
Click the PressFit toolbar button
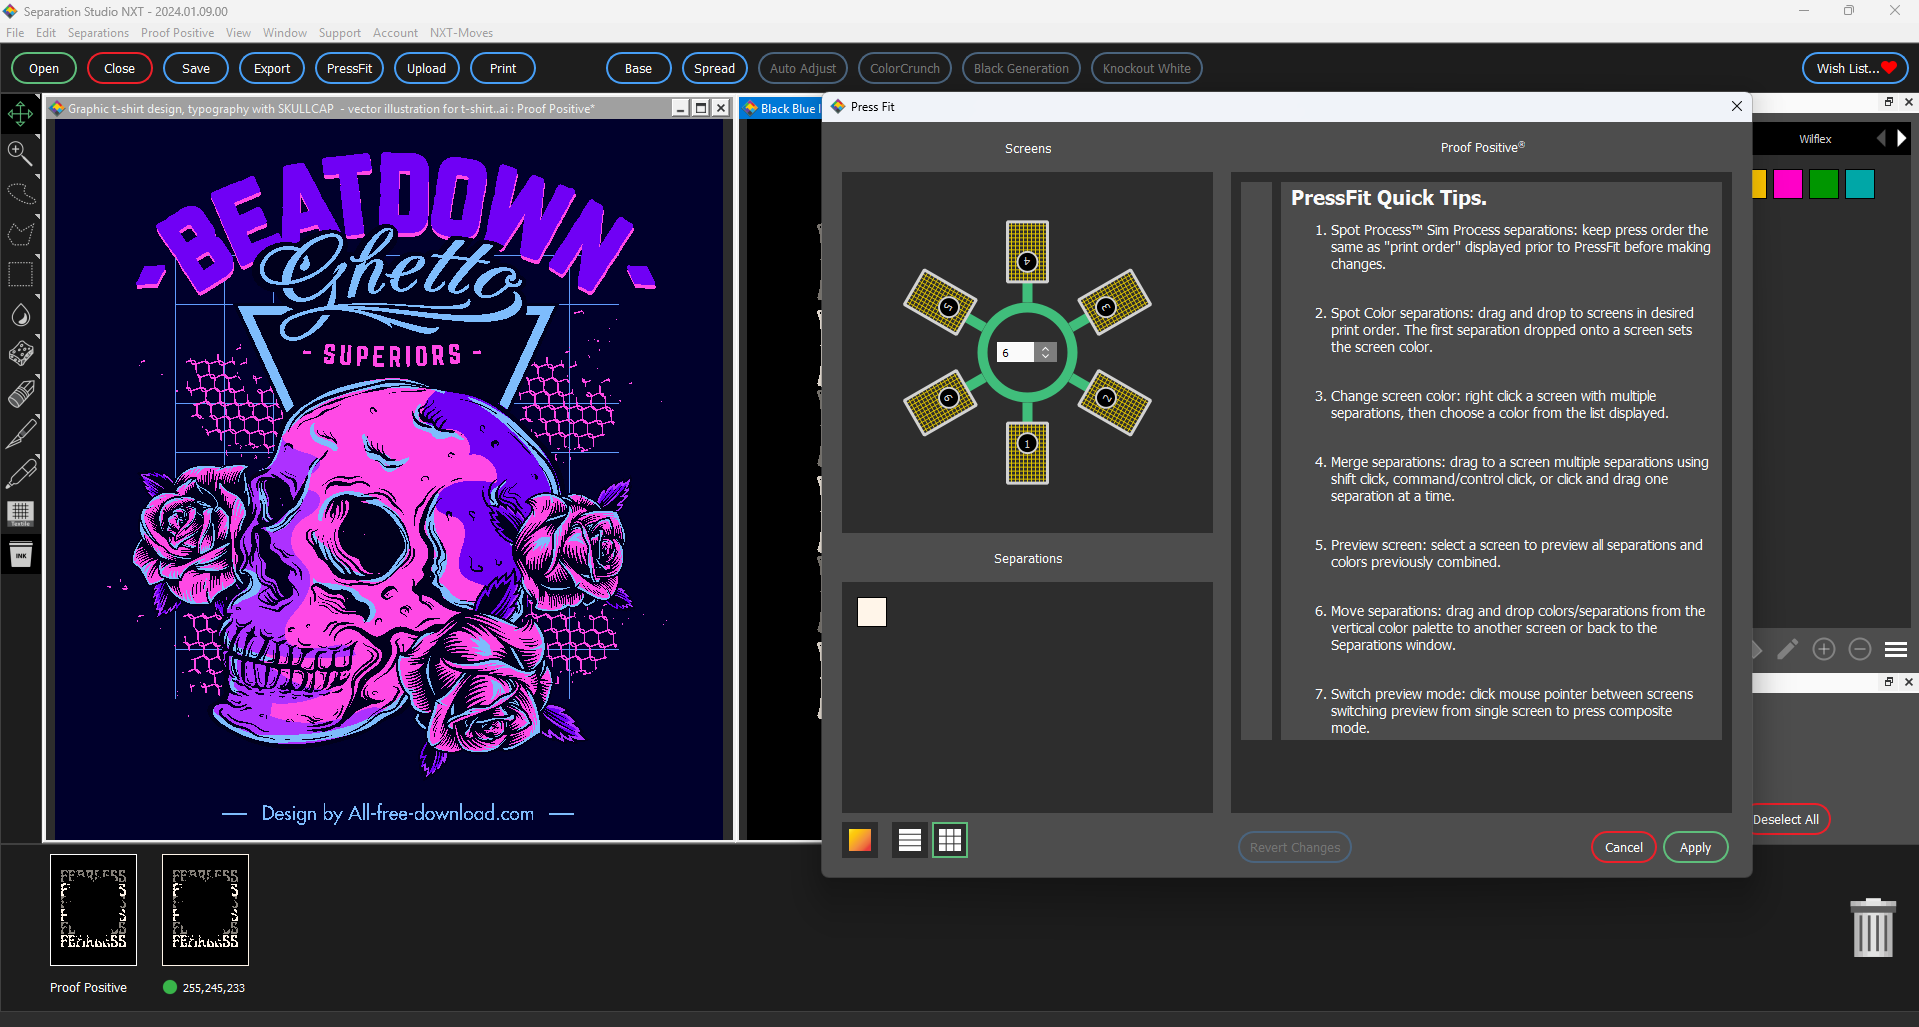tap(349, 68)
